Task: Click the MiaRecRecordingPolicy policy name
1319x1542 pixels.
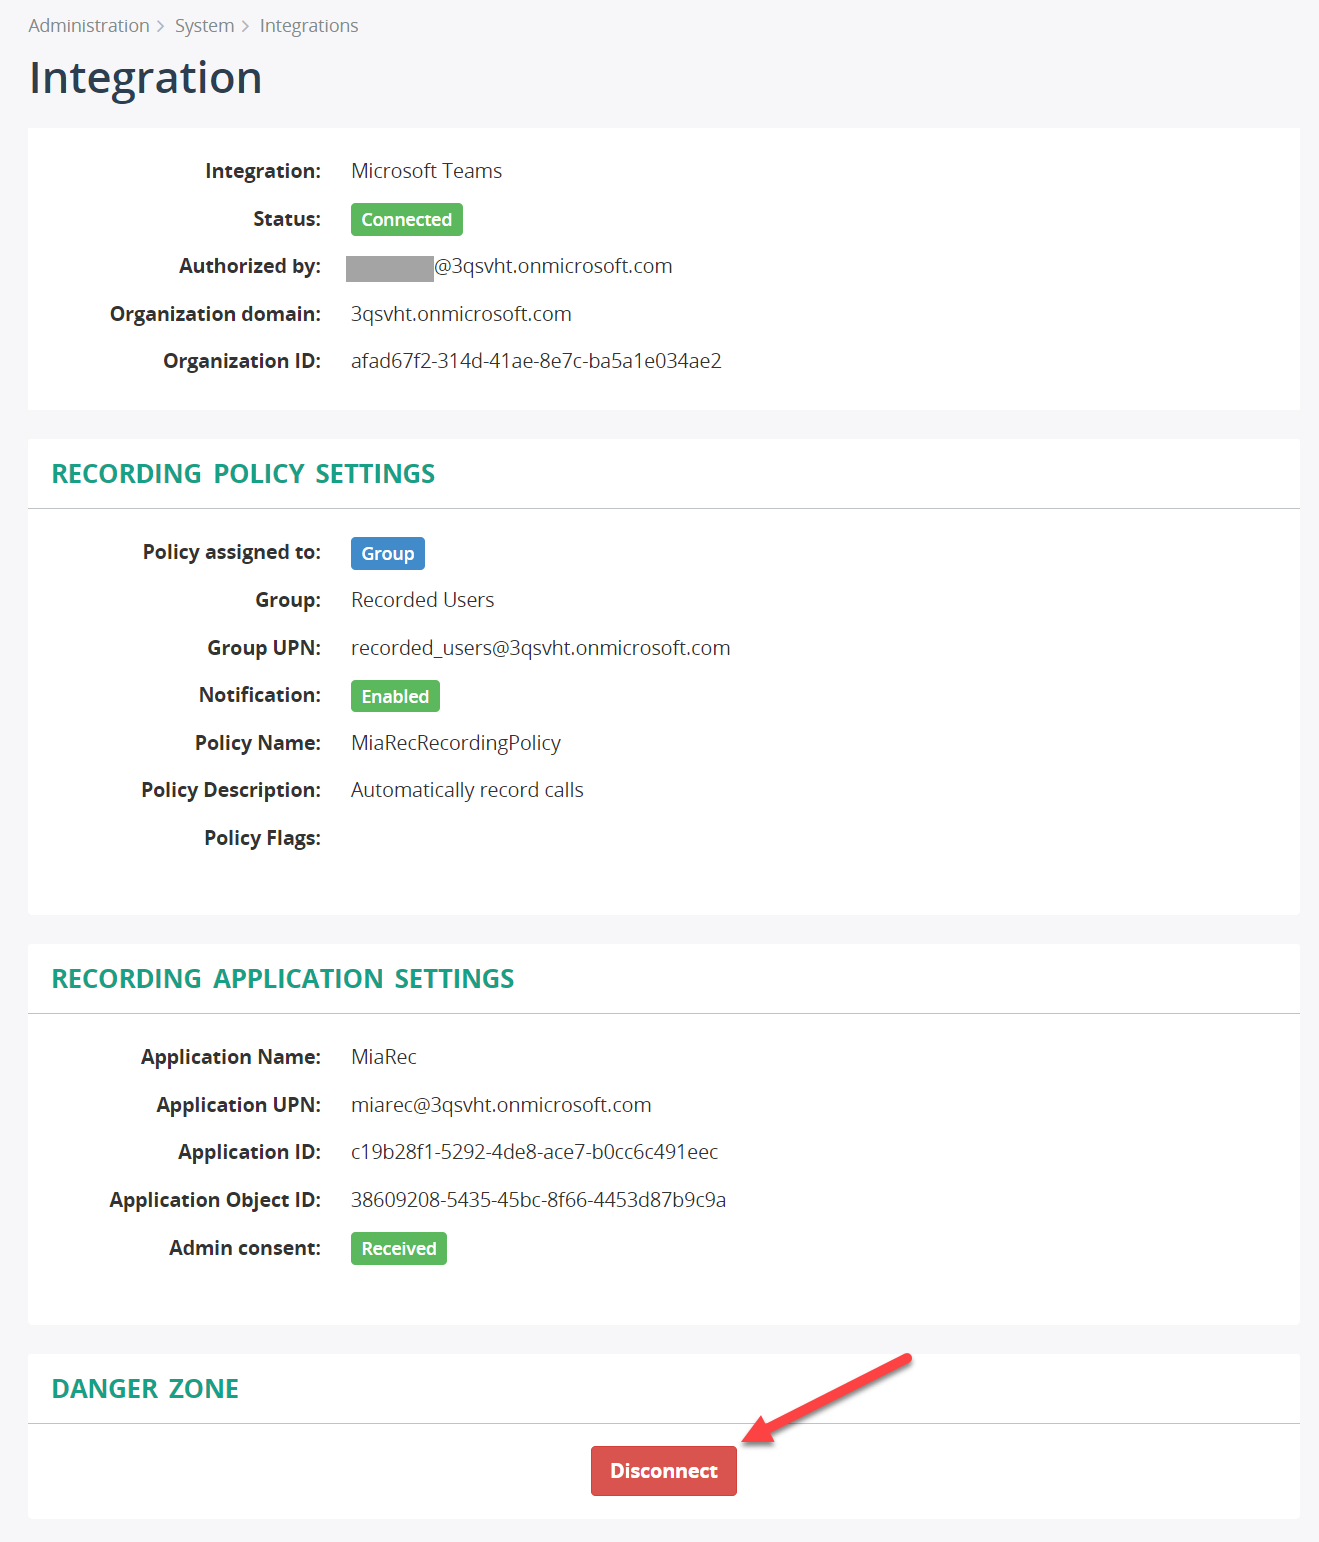Action: 456,743
